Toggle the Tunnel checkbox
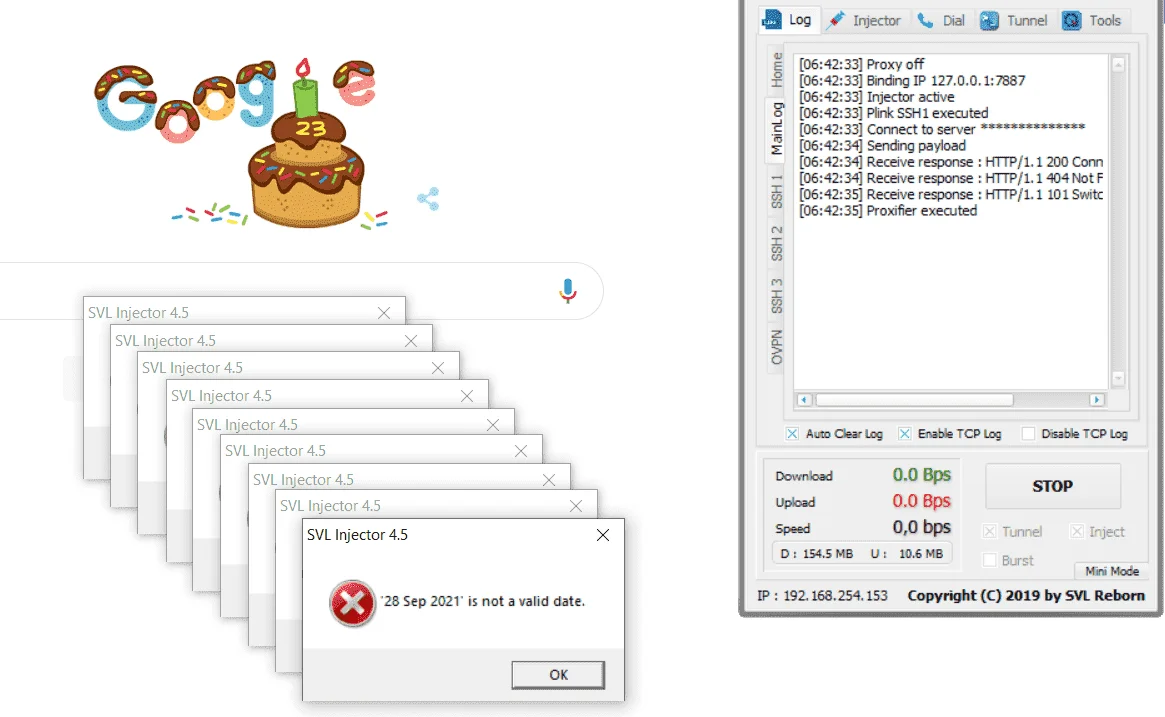 (x=990, y=531)
